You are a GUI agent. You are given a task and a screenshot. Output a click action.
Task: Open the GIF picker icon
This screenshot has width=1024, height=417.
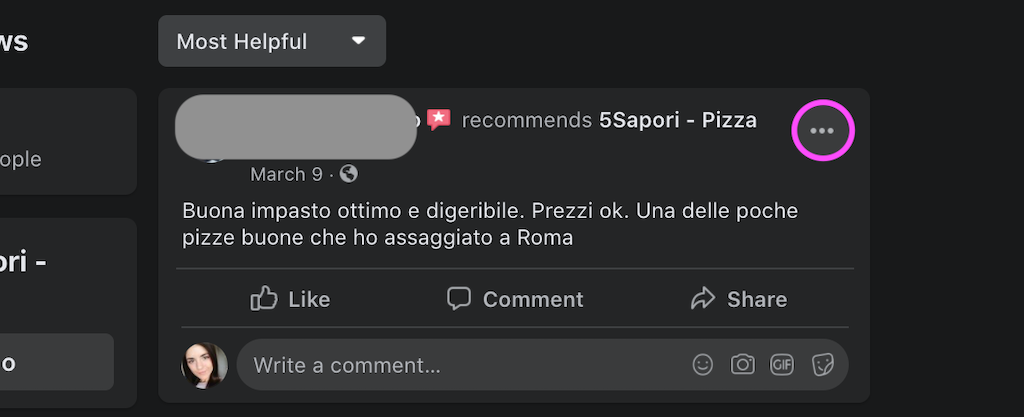coord(782,364)
